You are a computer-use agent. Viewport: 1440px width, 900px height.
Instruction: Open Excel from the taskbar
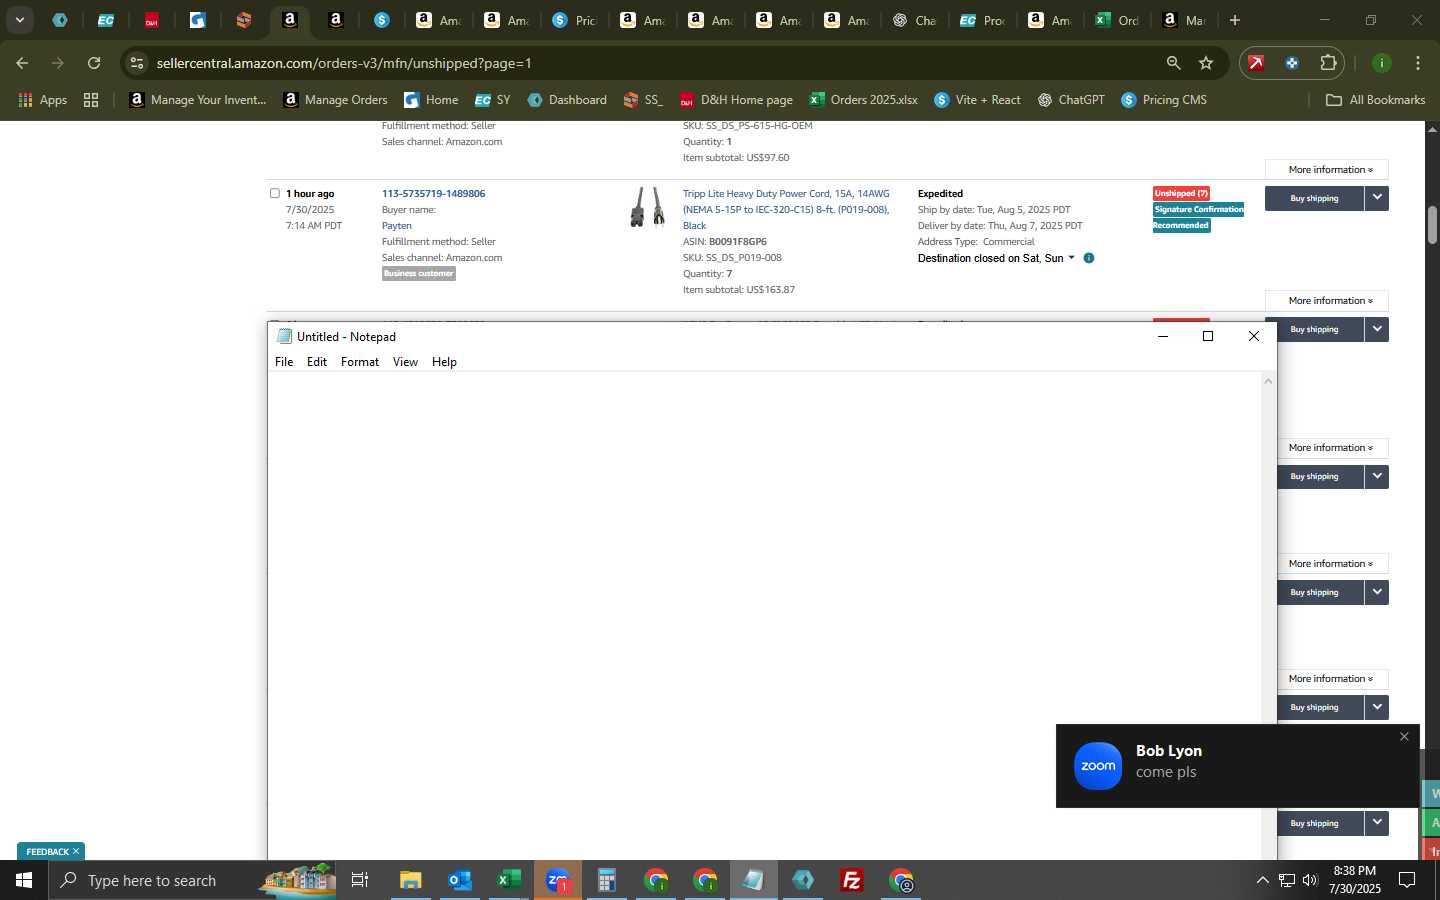508,880
